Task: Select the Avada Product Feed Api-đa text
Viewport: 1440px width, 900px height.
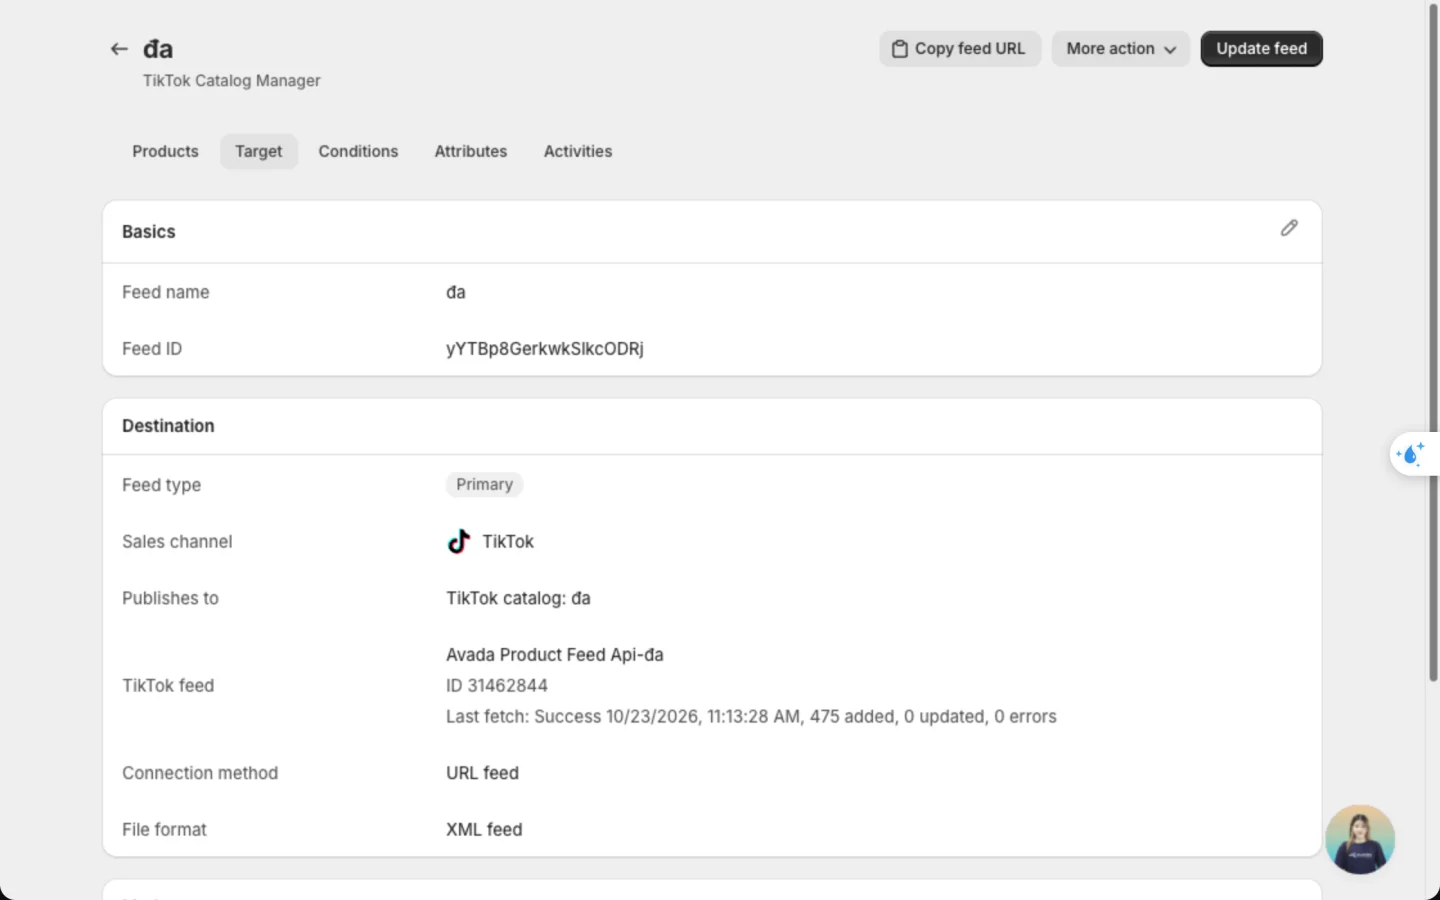Action: coord(555,655)
